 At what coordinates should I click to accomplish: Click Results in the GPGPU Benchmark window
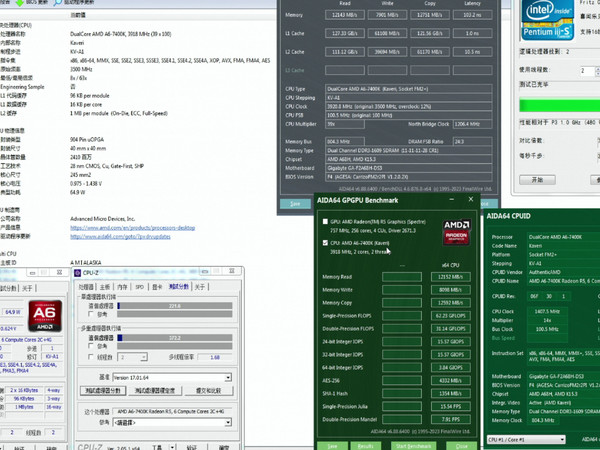(366, 446)
